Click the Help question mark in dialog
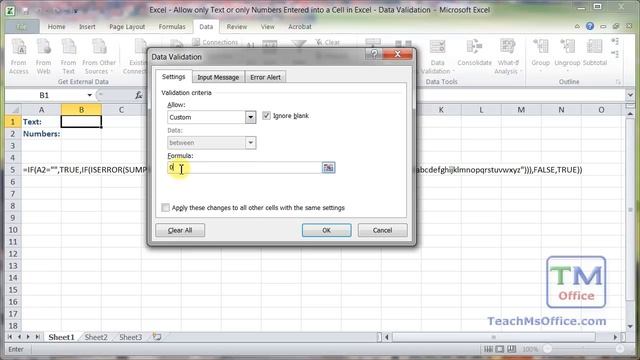Image resolution: width=640 pixels, height=360 pixels. [x=374, y=54]
